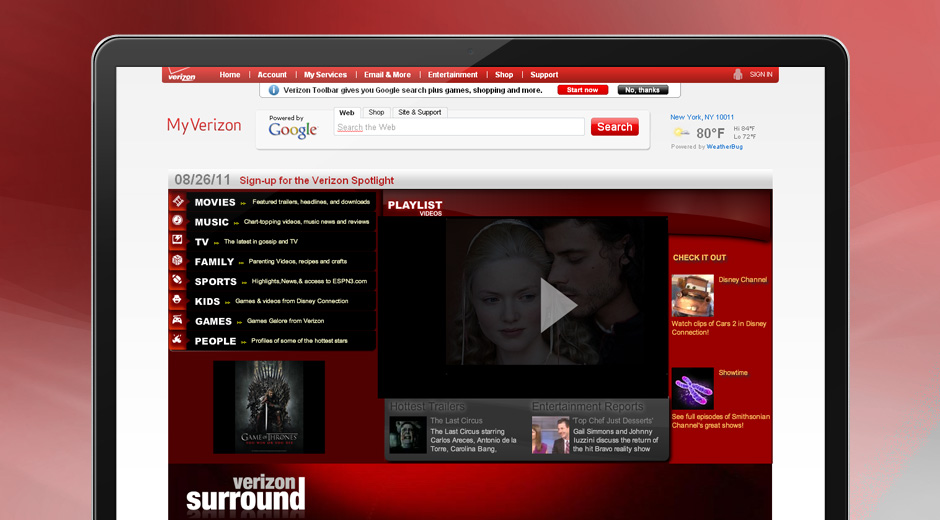Open the MUSIC section label
940x520 pixels.
click(212, 223)
